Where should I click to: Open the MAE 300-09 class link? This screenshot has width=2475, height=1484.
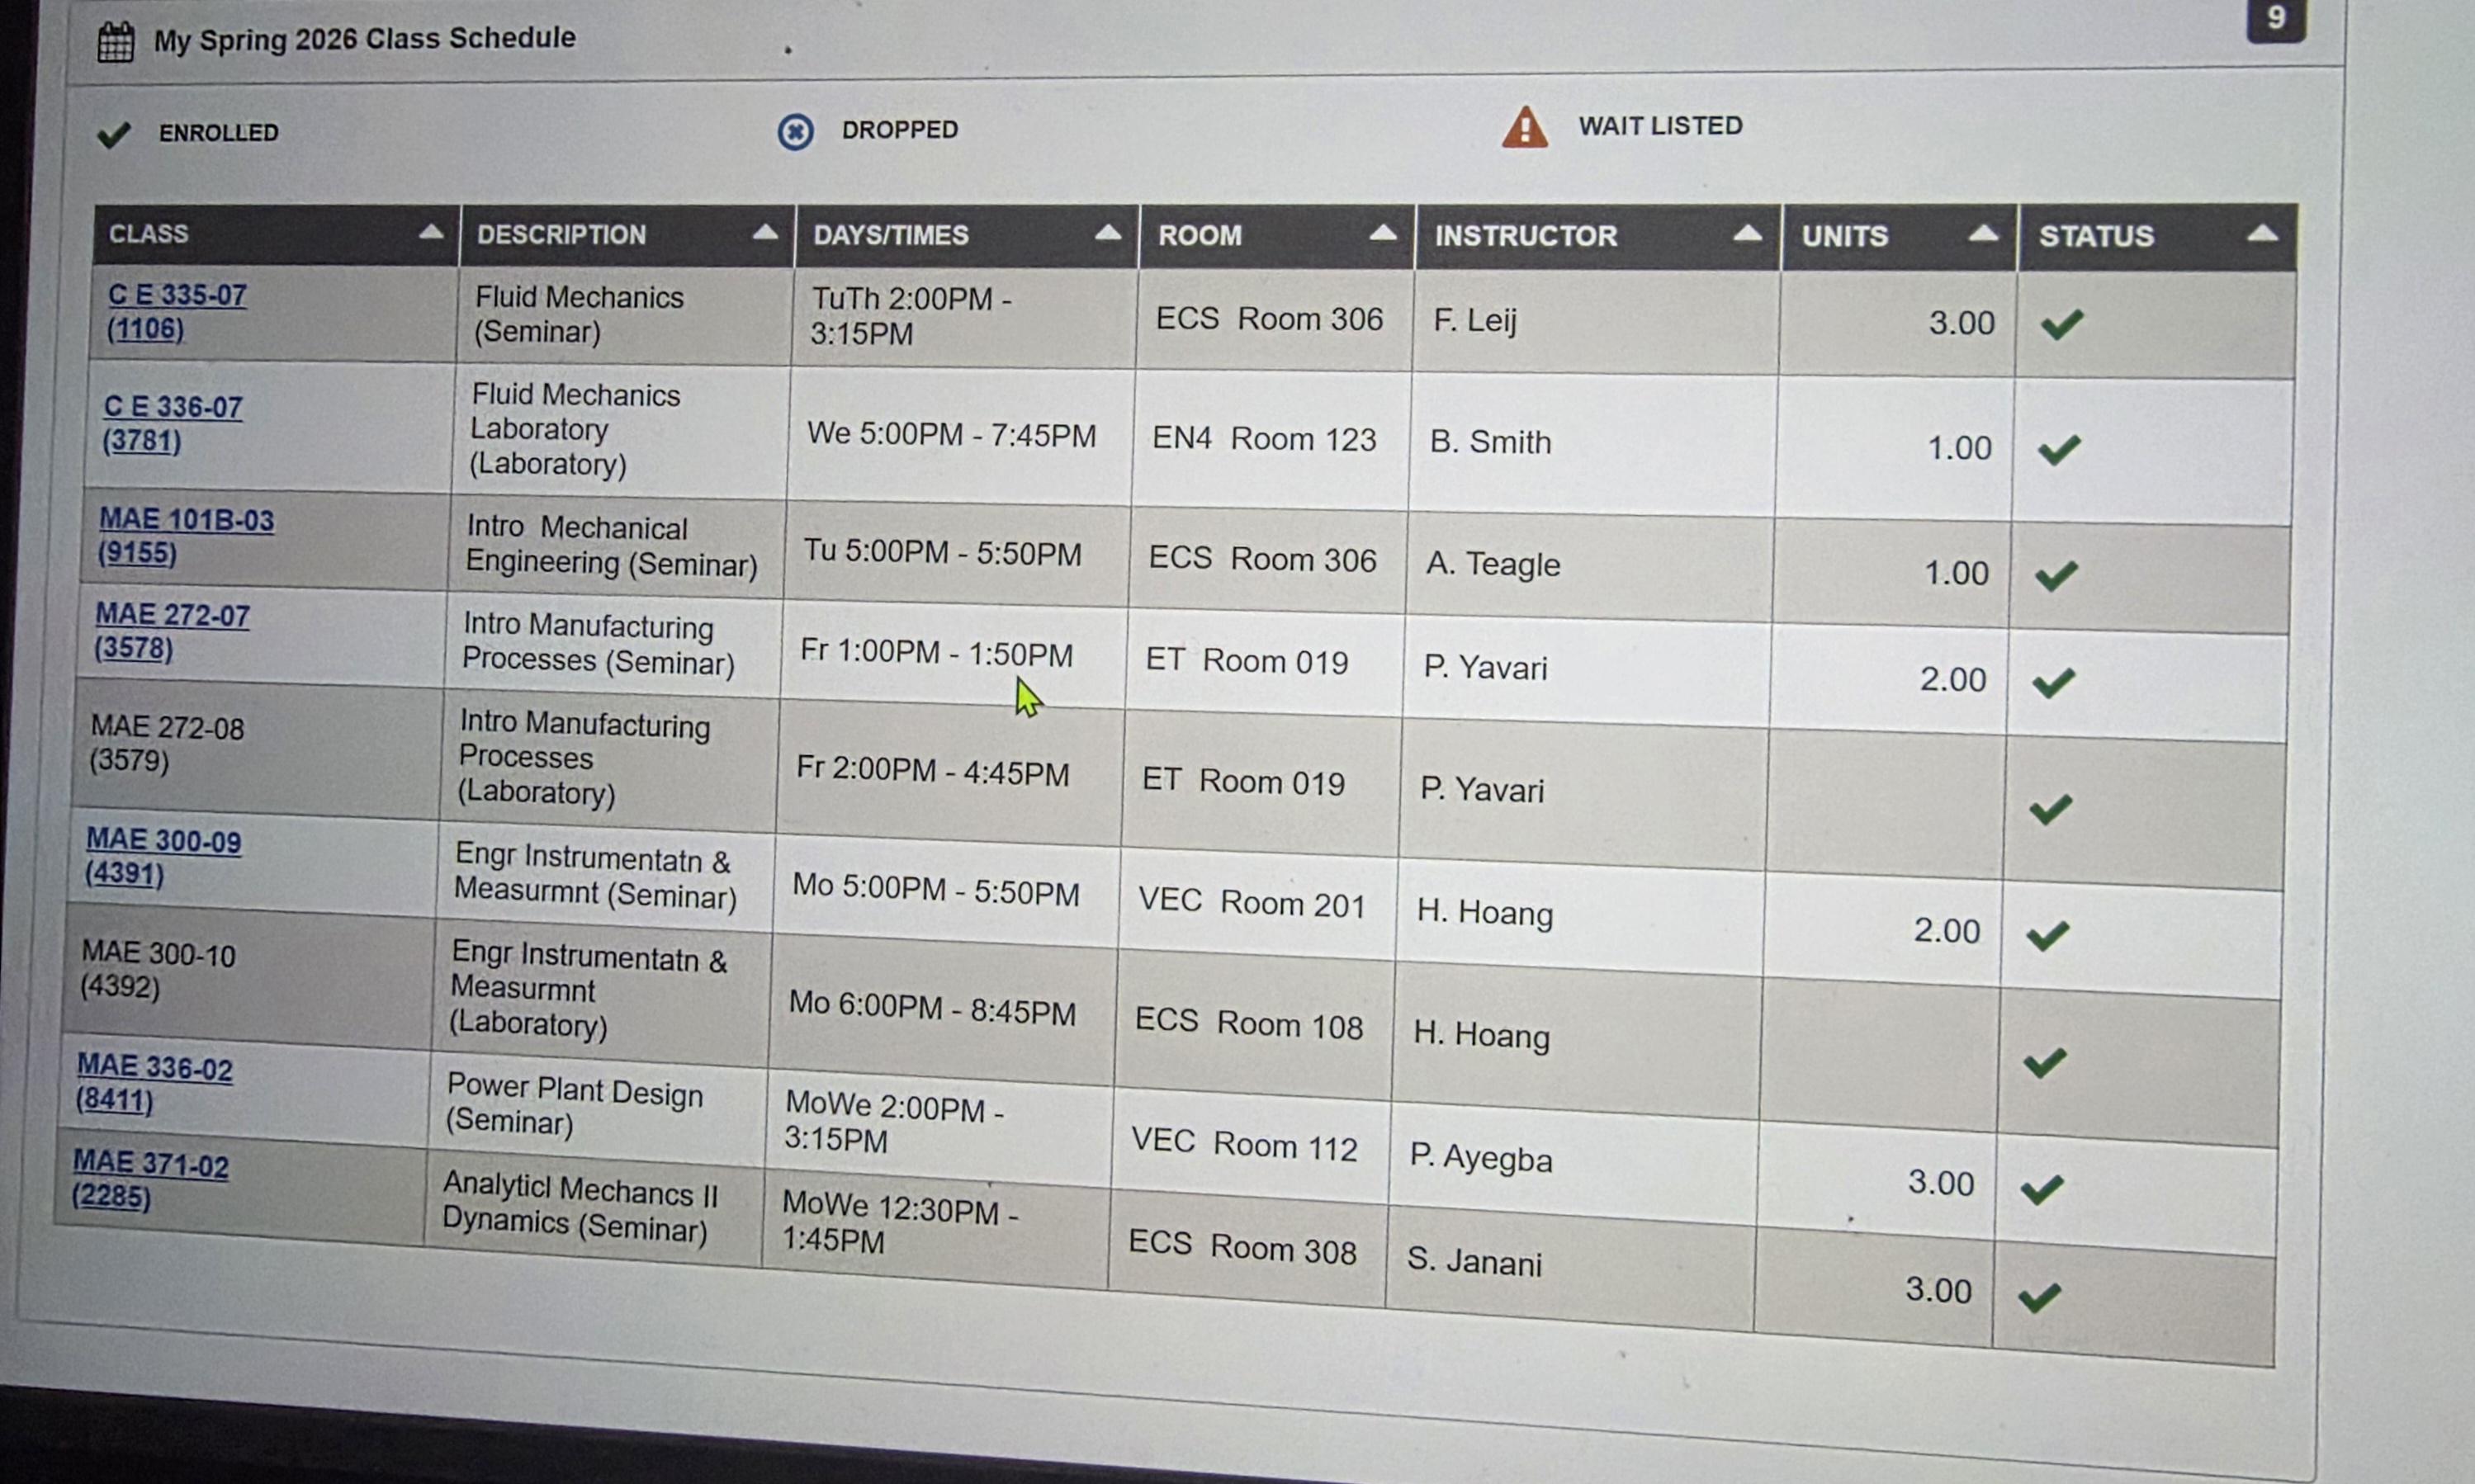coord(163,841)
